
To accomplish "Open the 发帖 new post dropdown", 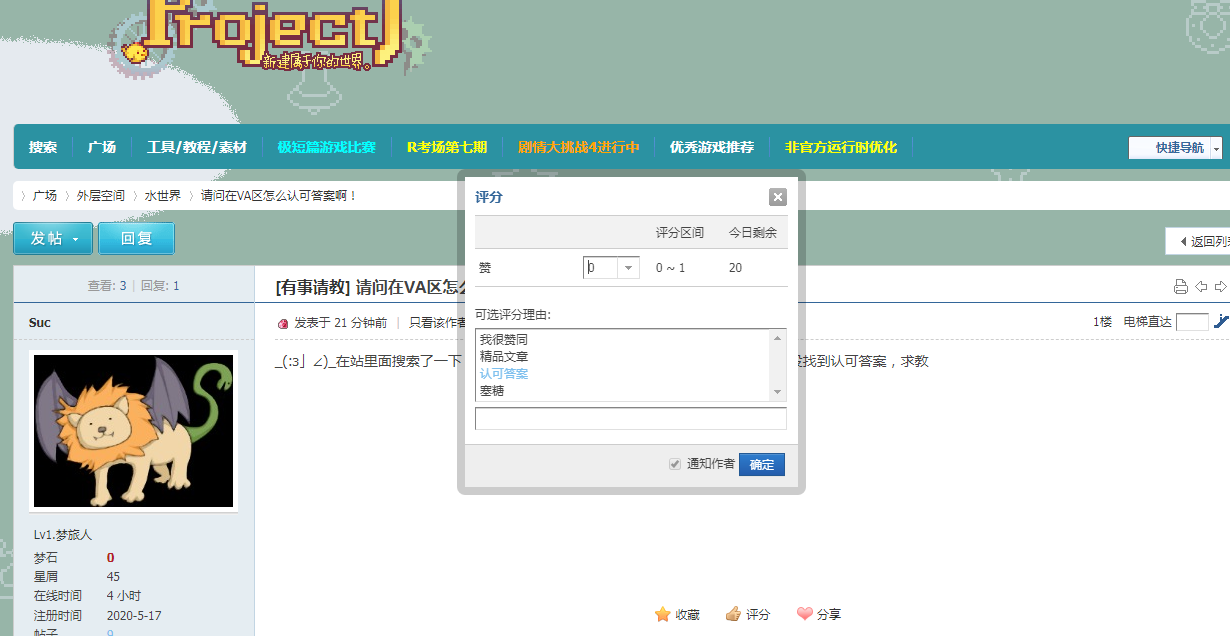I will [53, 238].
